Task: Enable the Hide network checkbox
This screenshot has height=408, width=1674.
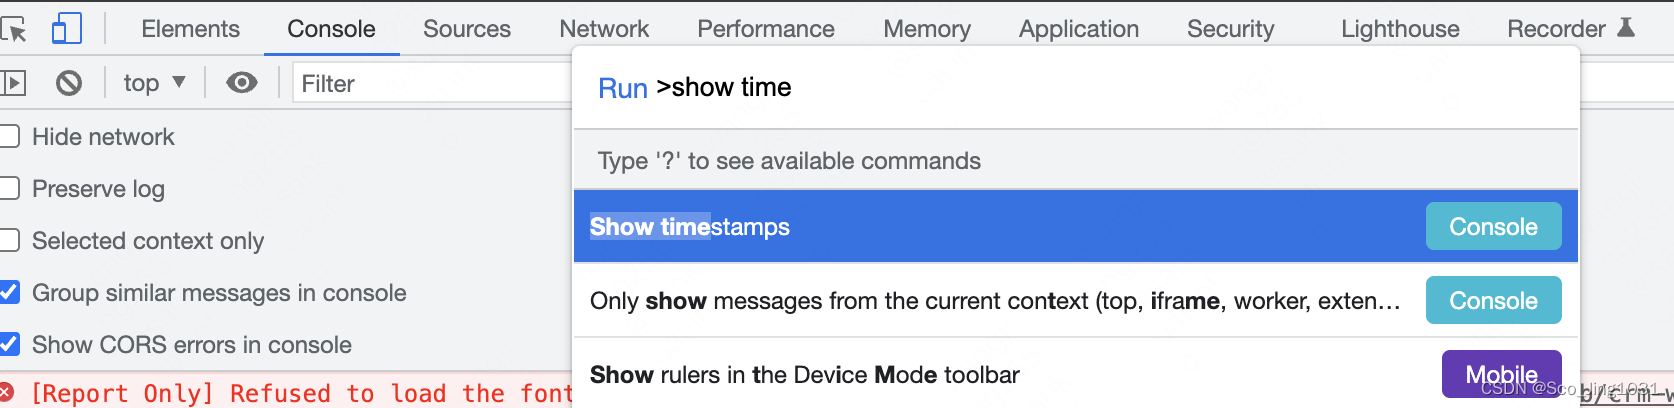Action: click(x=9, y=137)
